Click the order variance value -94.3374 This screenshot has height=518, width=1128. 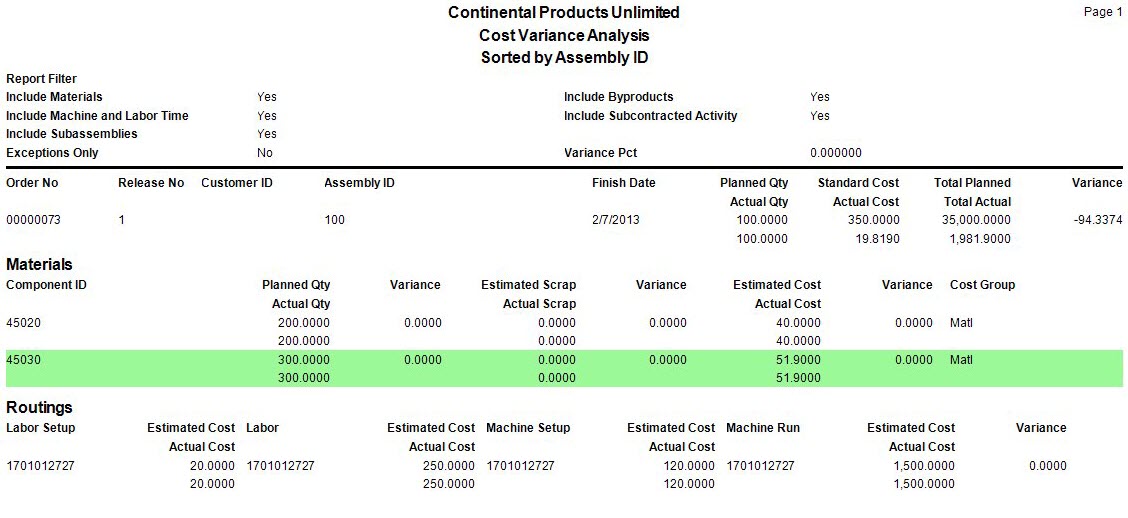(x=1097, y=220)
